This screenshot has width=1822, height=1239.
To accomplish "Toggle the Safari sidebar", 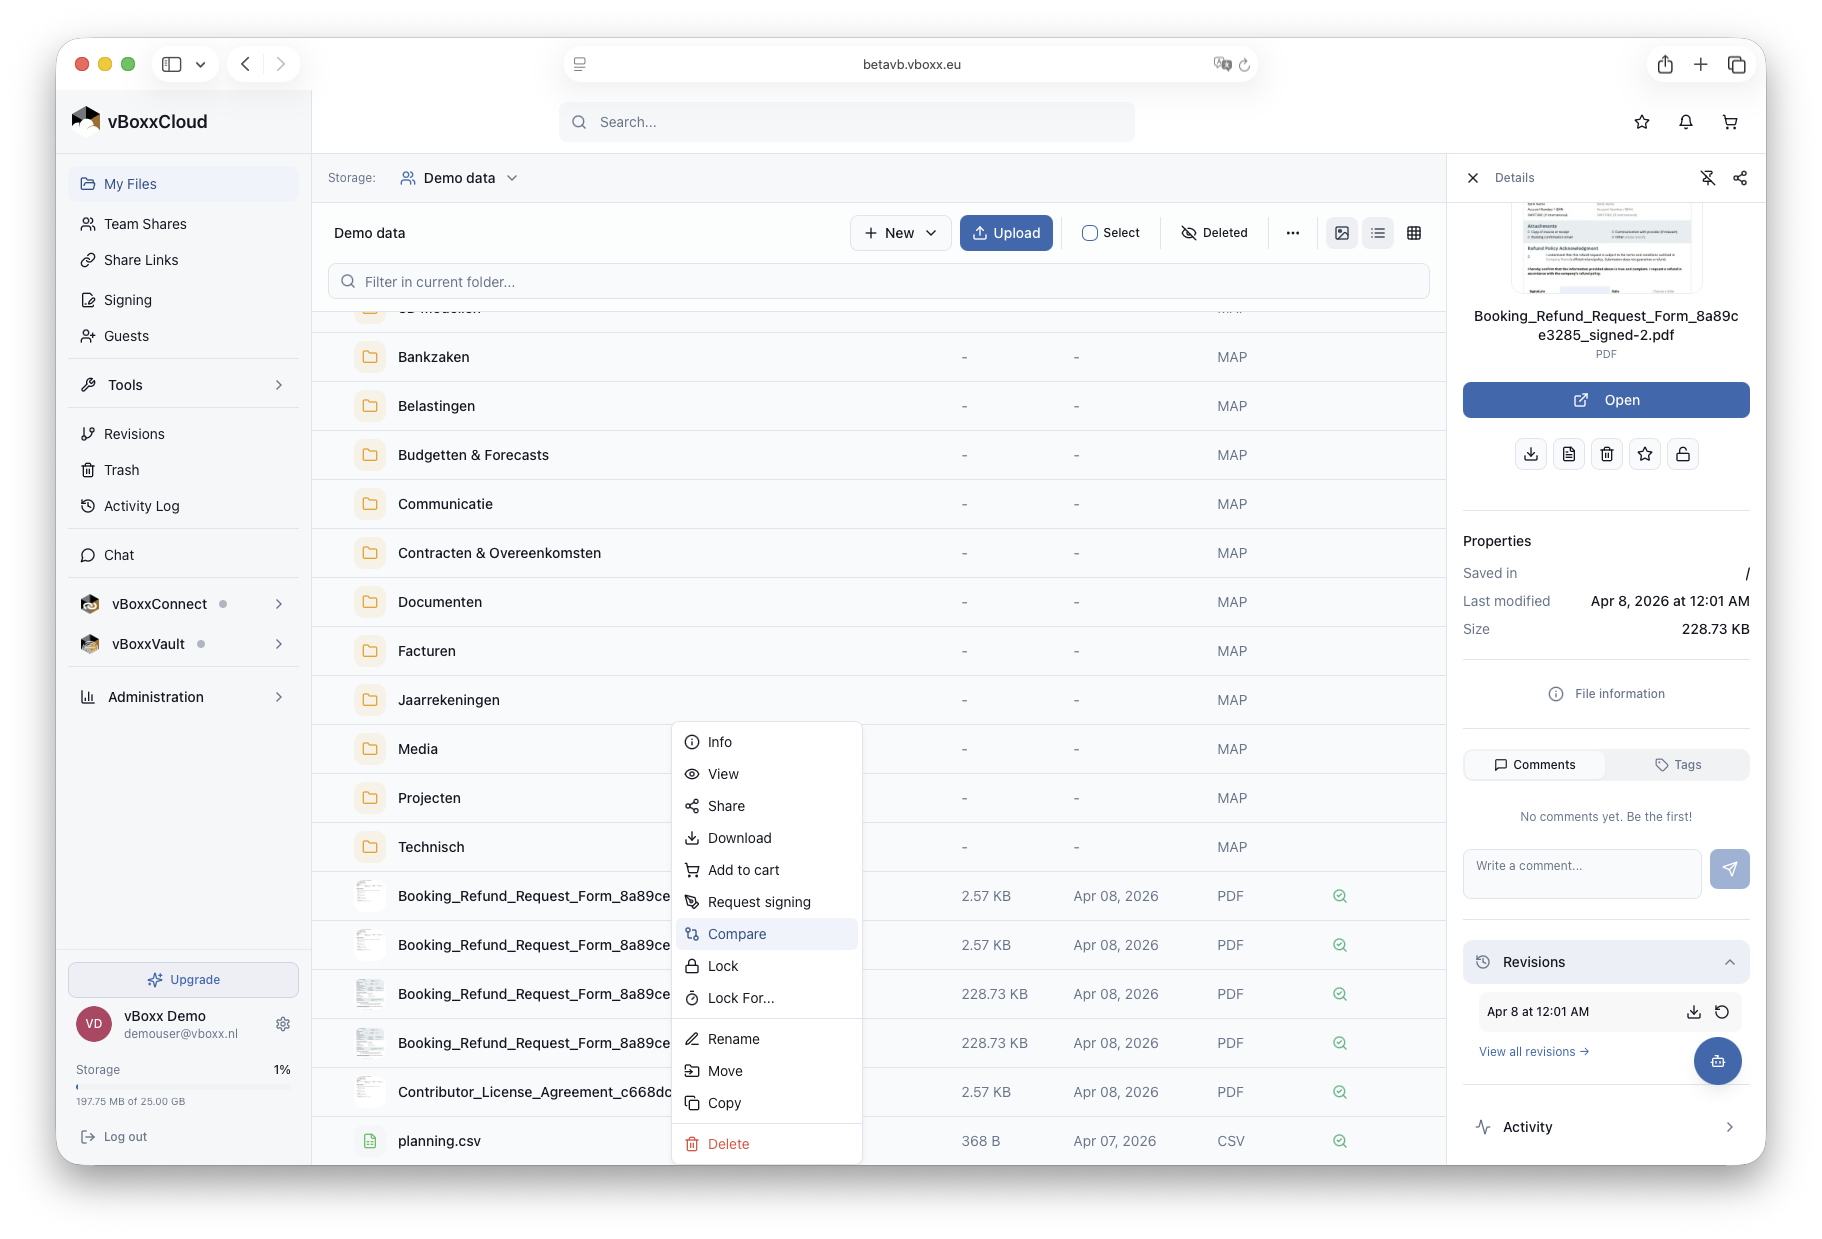I will click(x=172, y=64).
